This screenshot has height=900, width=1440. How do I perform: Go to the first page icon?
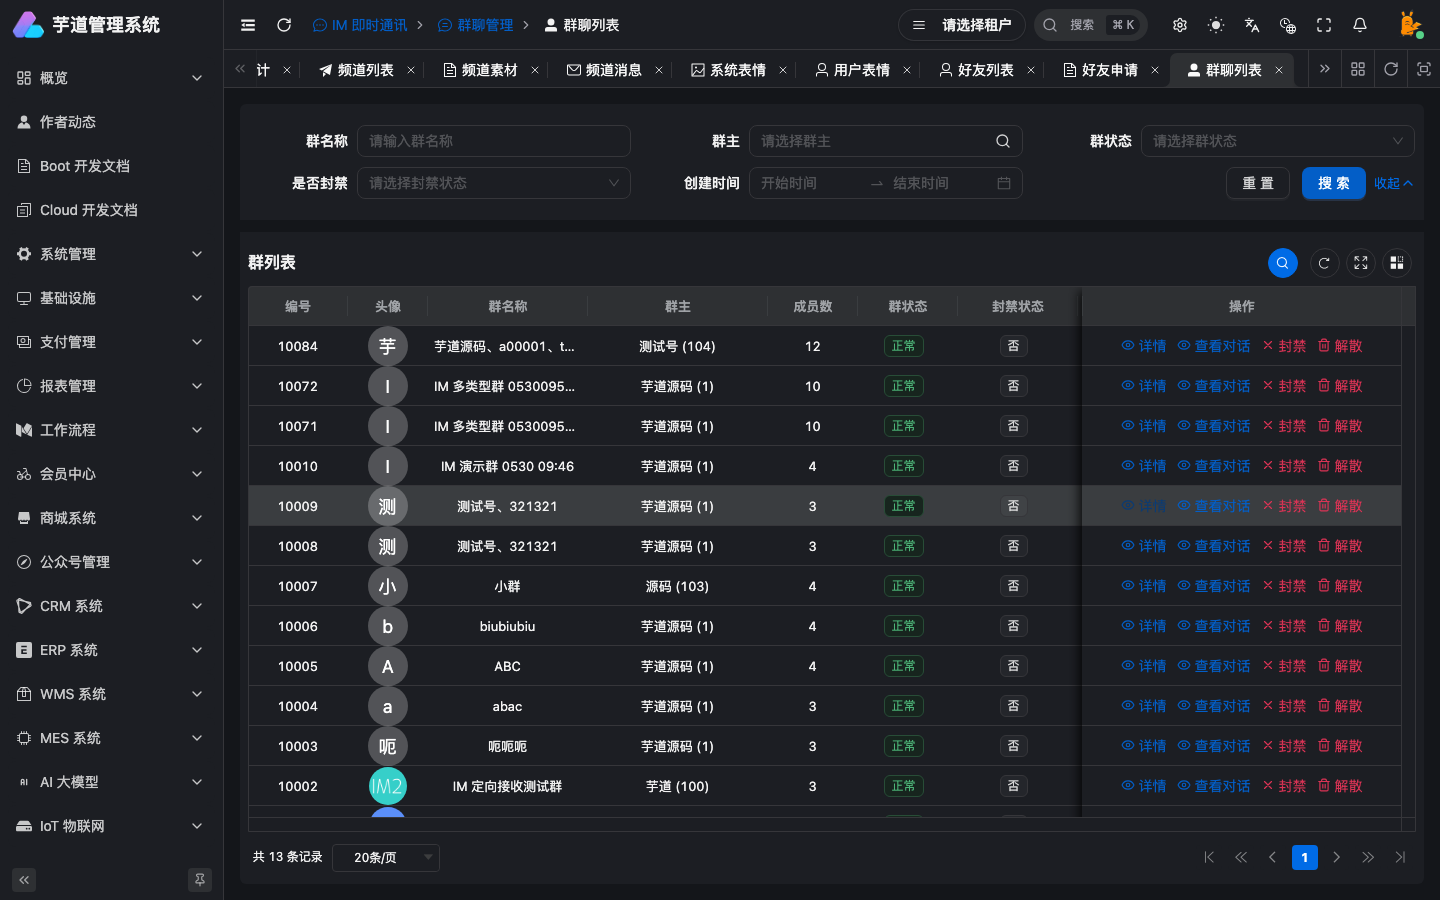point(1209,857)
